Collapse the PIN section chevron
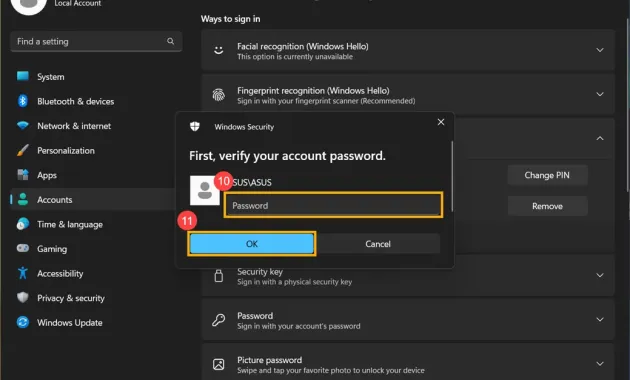630x380 pixels. coord(600,138)
